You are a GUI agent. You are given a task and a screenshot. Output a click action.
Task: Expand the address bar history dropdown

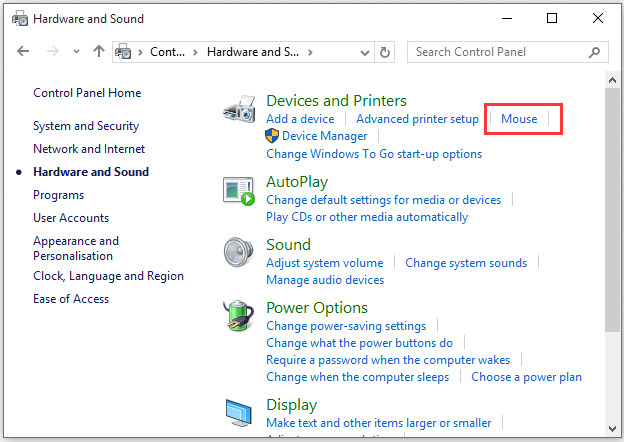point(365,53)
